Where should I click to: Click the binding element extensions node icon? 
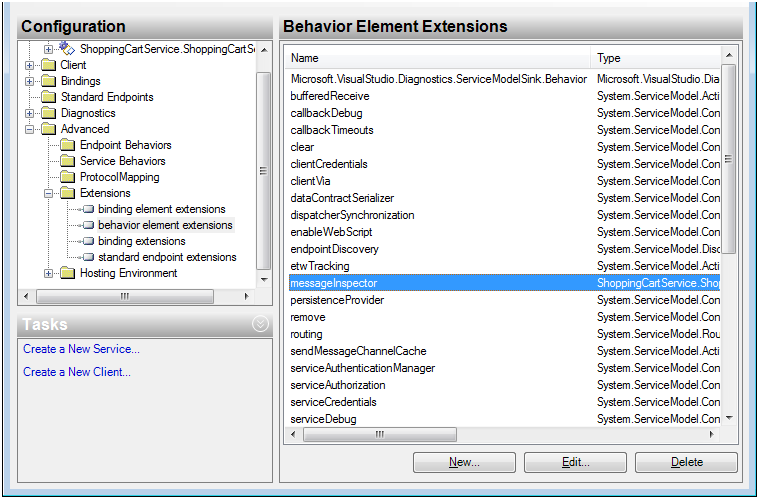pyautogui.click(x=88, y=209)
